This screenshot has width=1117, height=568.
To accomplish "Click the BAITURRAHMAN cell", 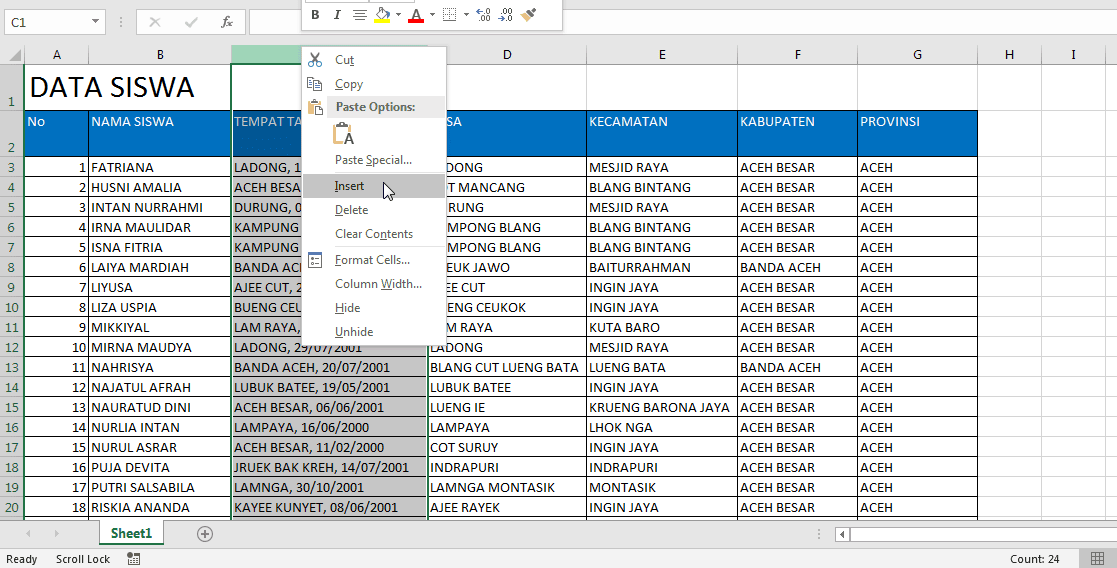I will click(x=662, y=268).
